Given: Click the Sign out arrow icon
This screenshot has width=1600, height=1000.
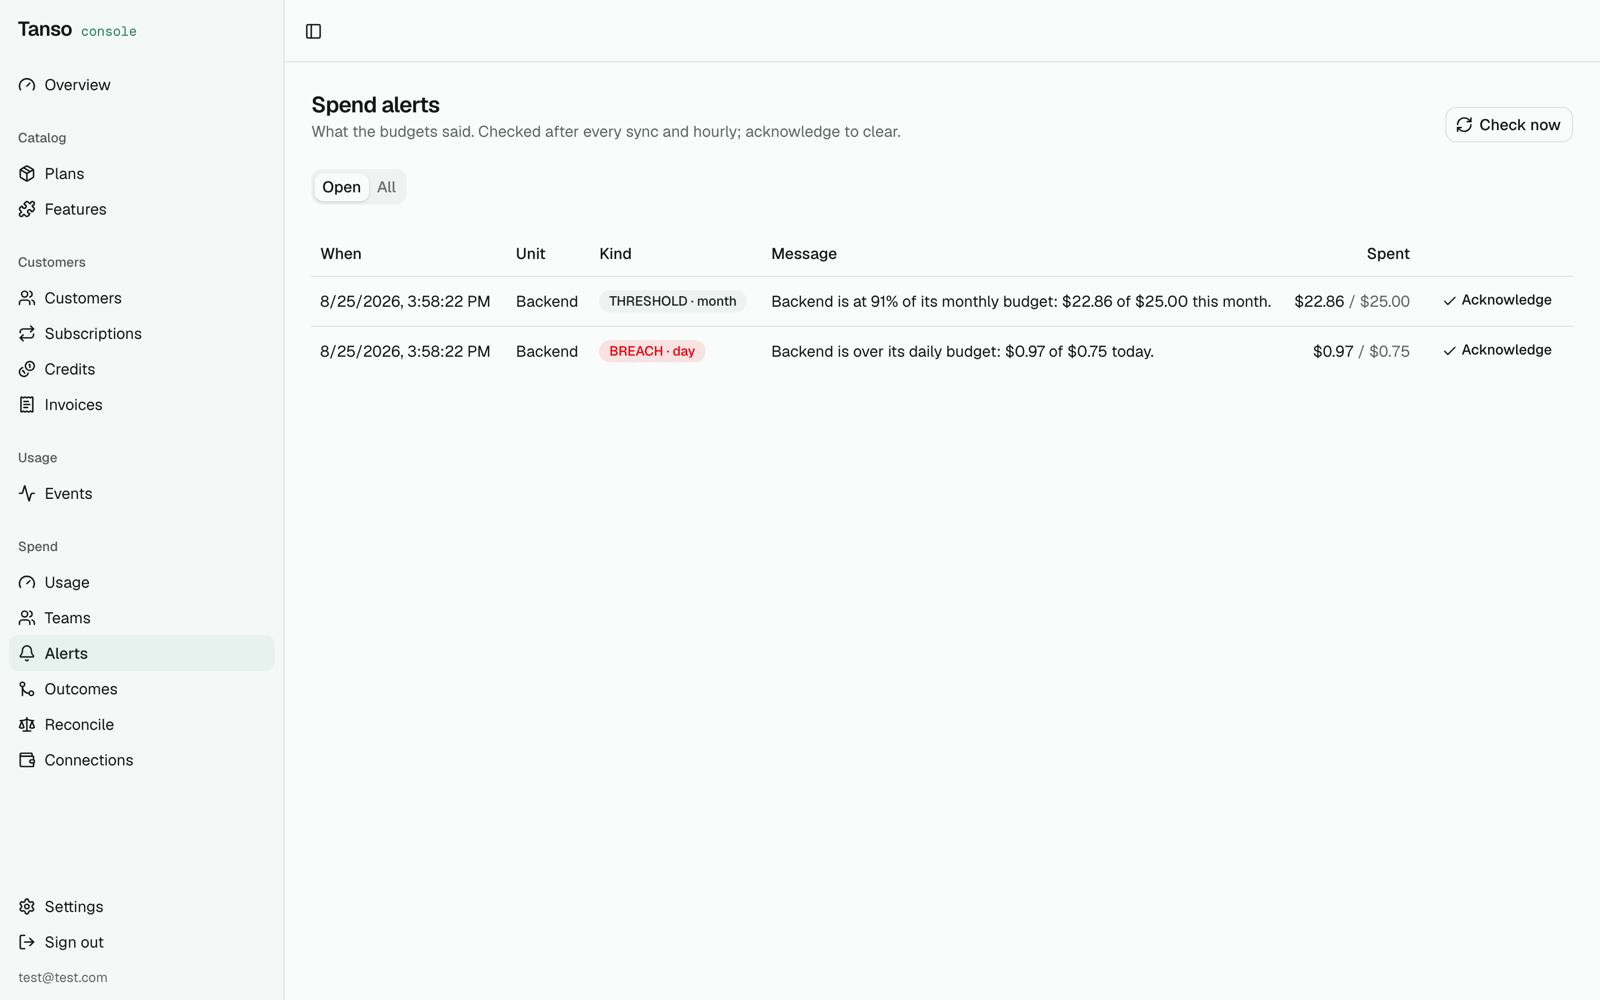Looking at the screenshot, I should [x=27, y=942].
